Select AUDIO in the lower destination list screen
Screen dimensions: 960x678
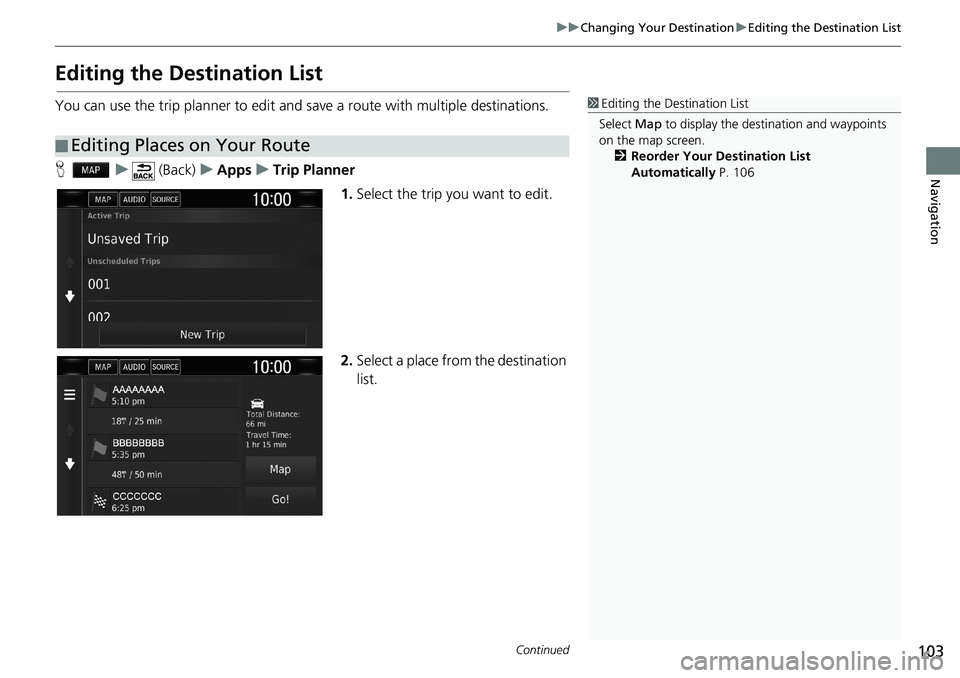click(x=134, y=367)
